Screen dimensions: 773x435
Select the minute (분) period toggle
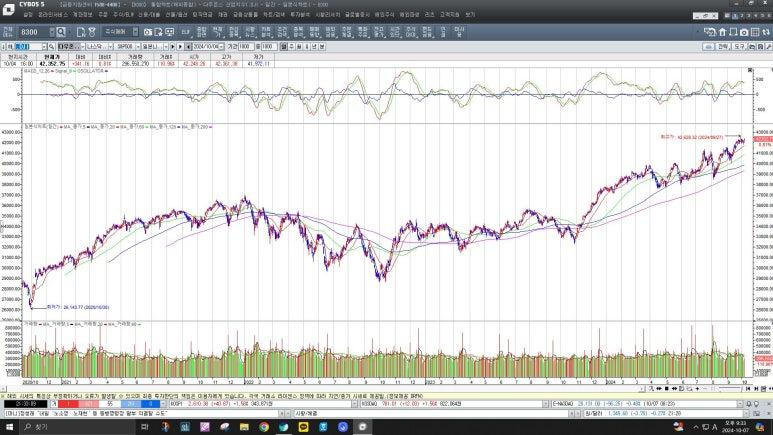tap(307, 46)
